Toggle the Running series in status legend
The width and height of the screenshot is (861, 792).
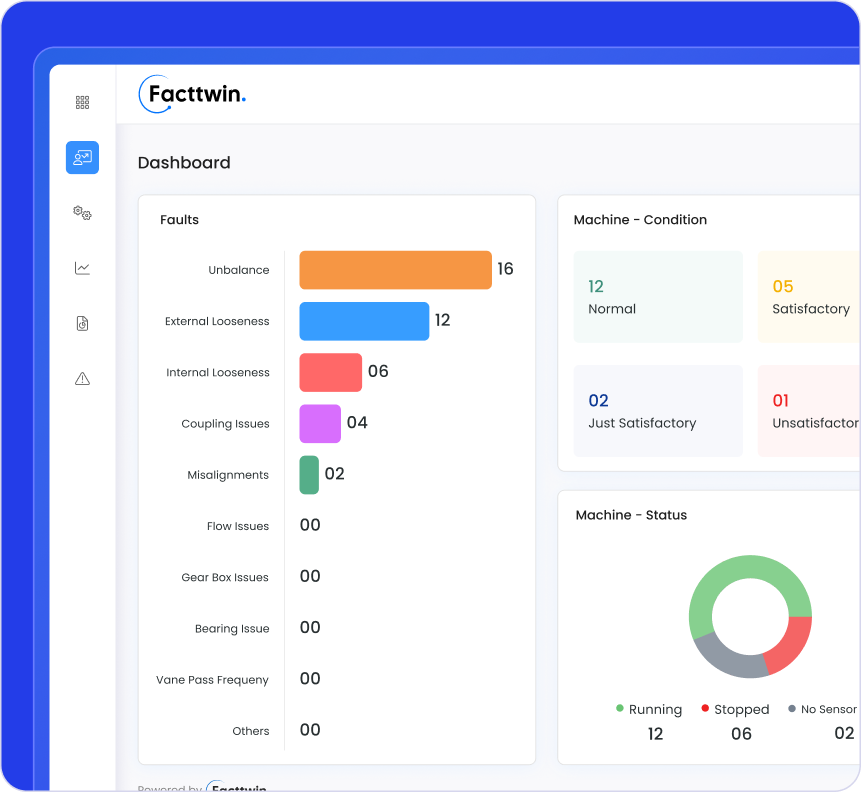point(650,709)
